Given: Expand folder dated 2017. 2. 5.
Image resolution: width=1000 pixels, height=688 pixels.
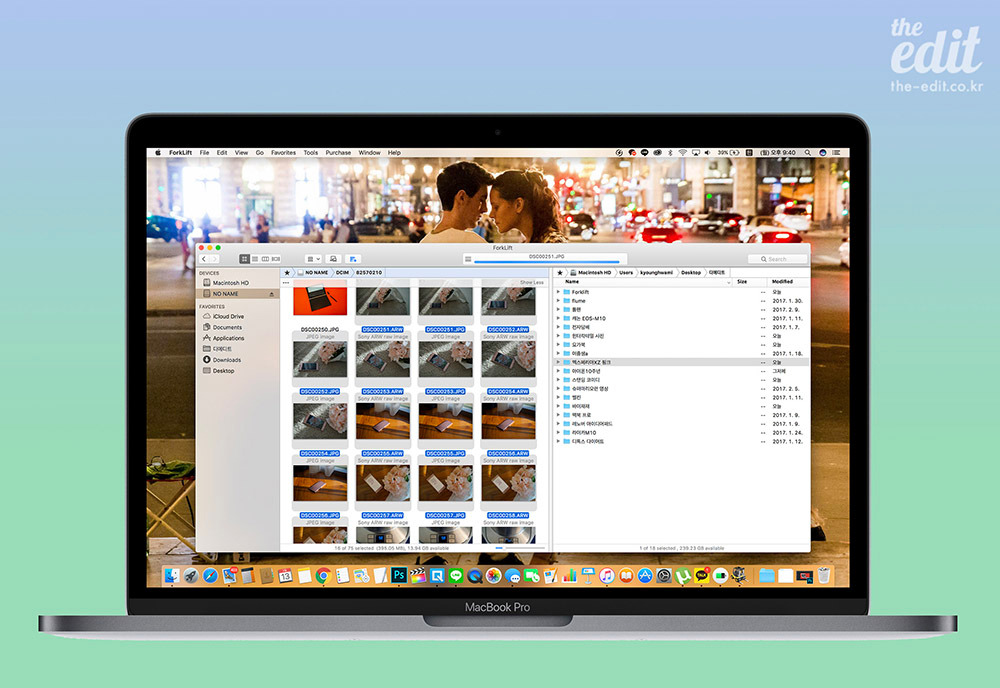Looking at the screenshot, I should [559, 388].
